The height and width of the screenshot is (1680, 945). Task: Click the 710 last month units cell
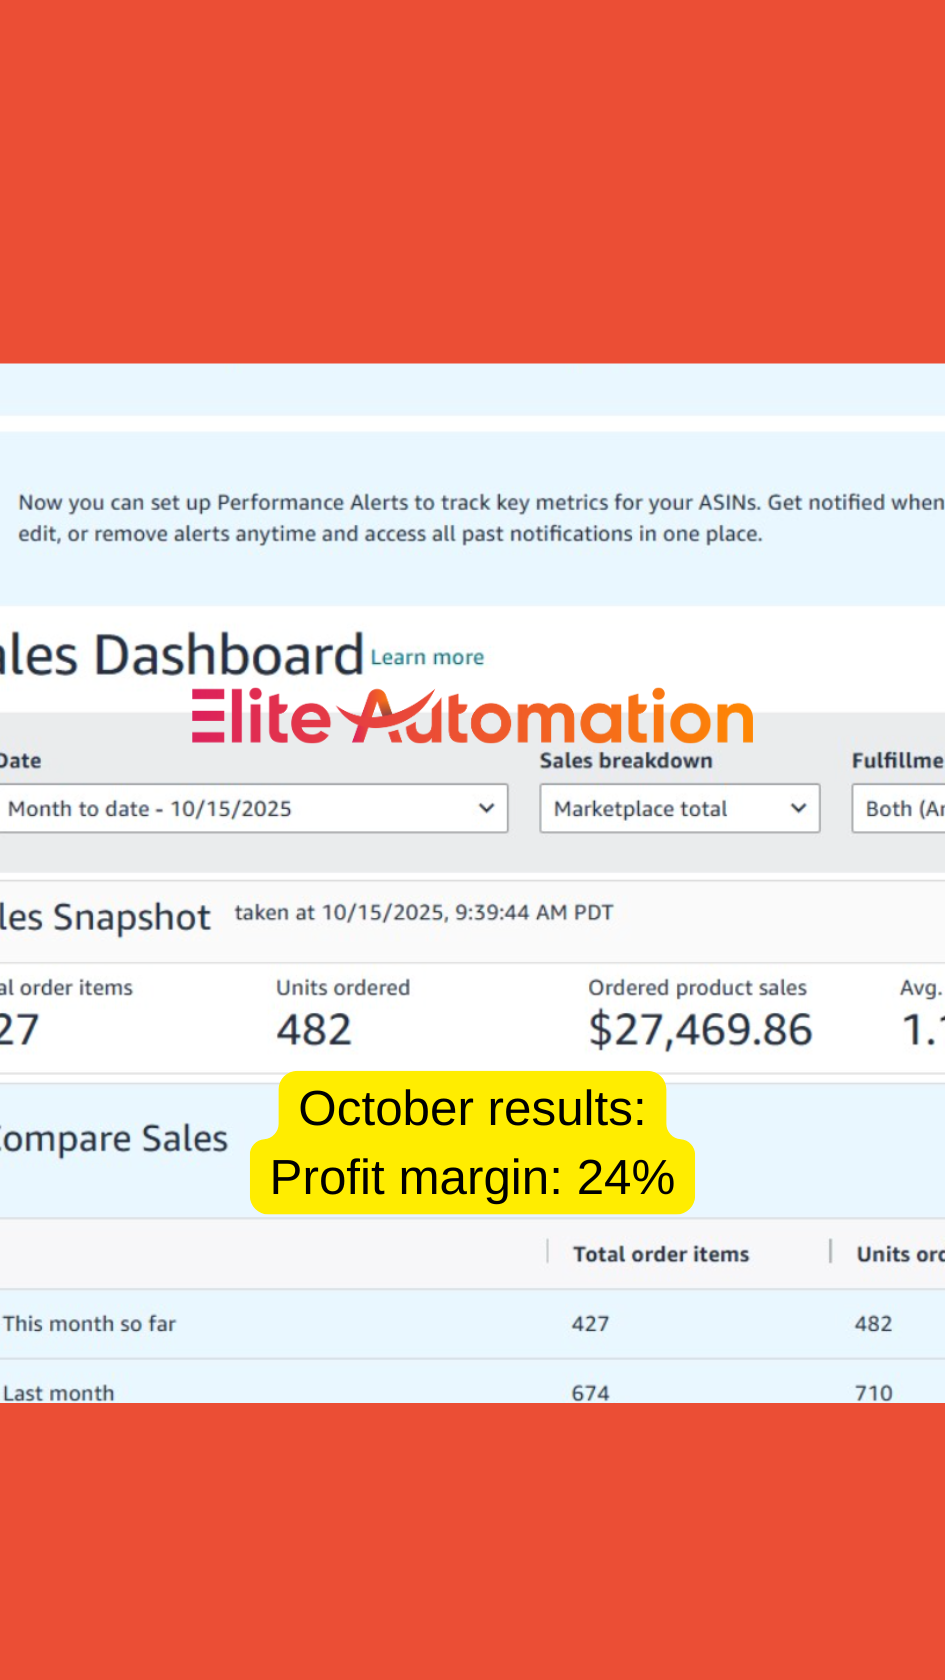point(873,1392)
